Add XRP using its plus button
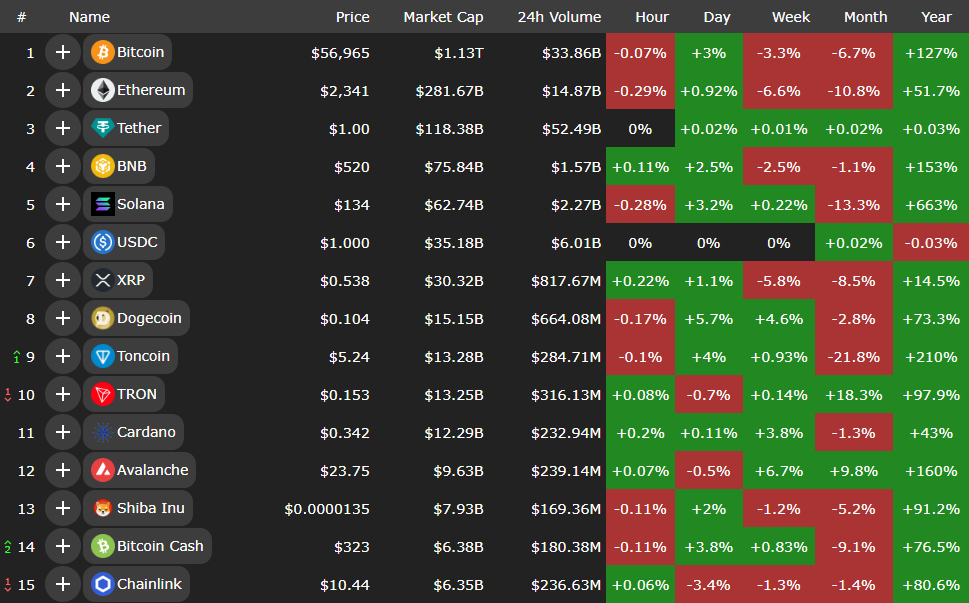The width and height of the screenshot is (969, 603). tap(62, 280)
